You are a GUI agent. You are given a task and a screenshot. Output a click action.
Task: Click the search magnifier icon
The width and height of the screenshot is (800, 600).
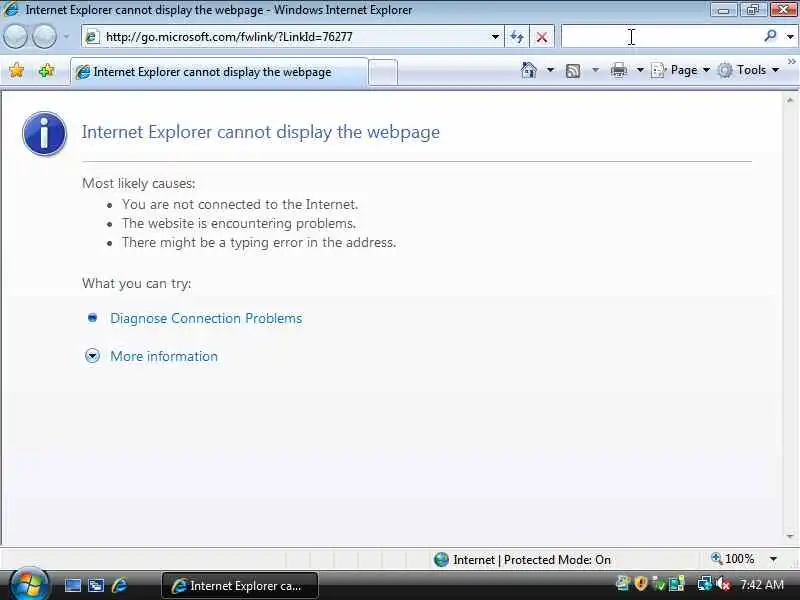point(770,36)
